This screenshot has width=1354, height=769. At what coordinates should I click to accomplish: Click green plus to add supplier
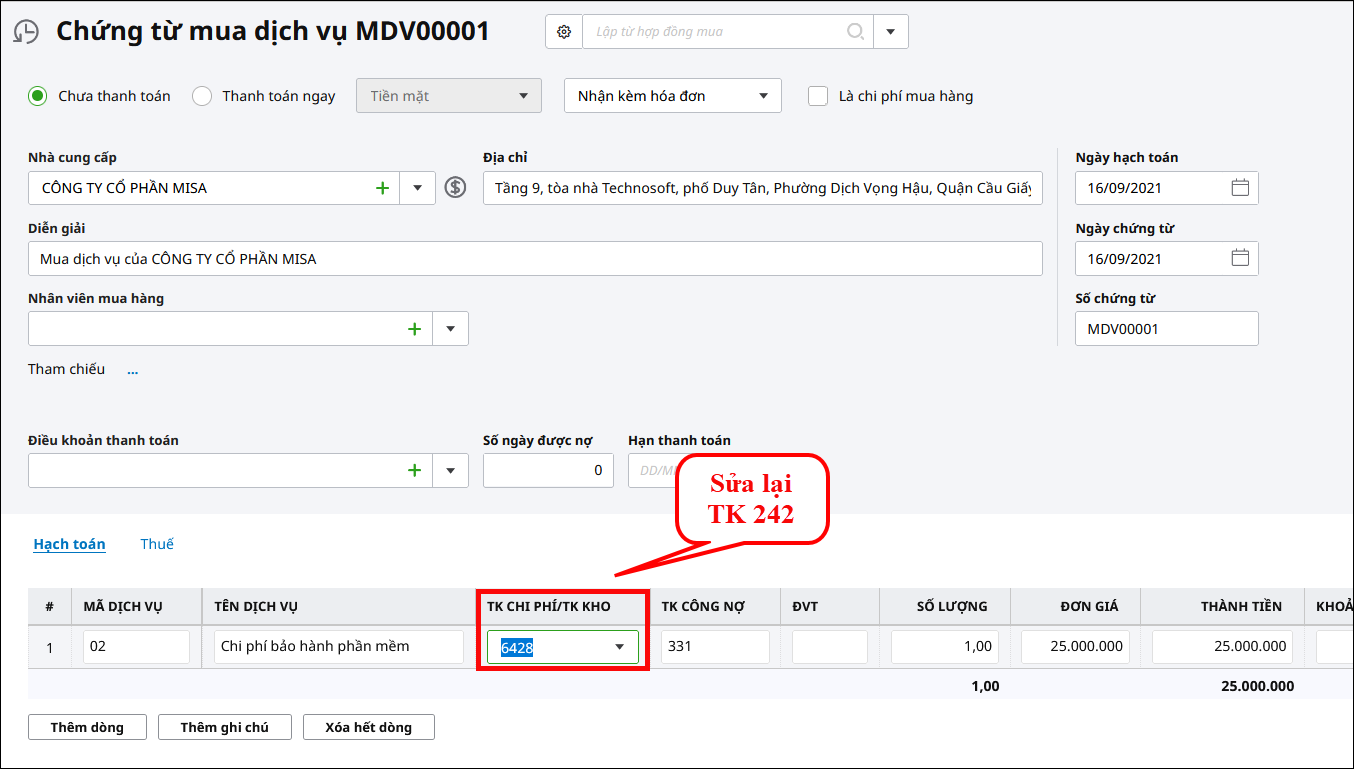(382, 188)
